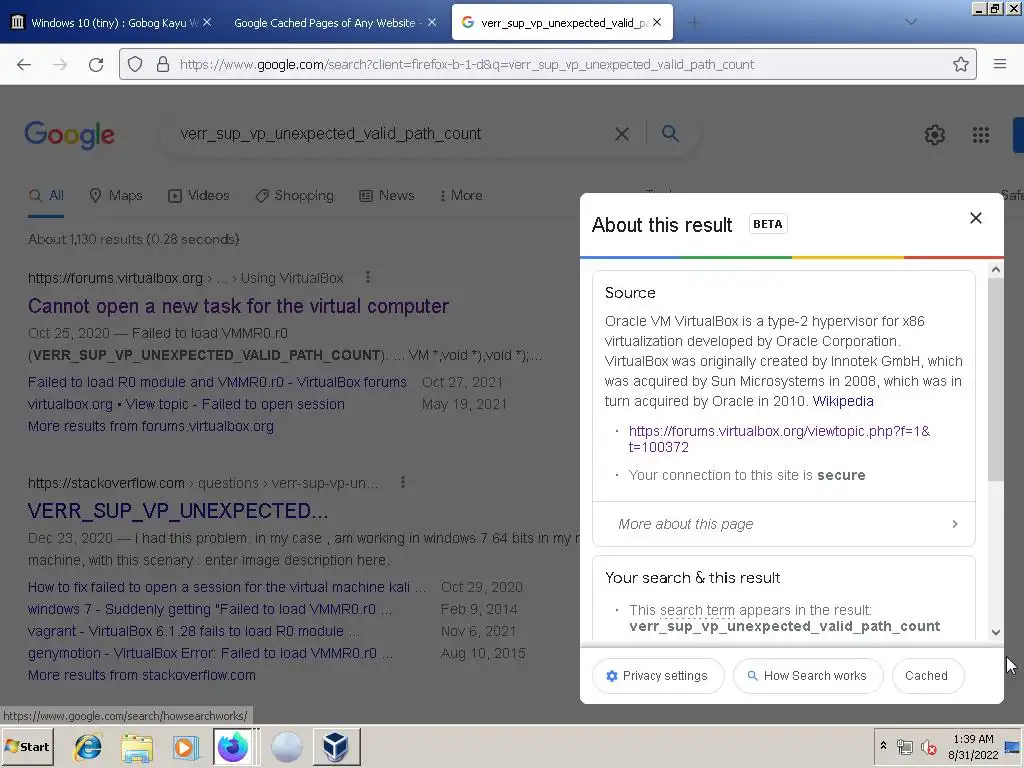Select the Maps search filter

point(116,195)
